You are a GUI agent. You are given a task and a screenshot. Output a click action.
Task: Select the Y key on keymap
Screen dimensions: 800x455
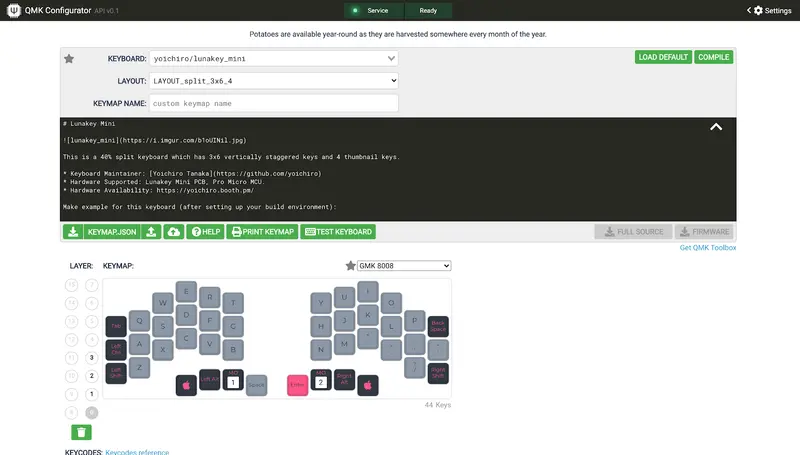point(321,303)
